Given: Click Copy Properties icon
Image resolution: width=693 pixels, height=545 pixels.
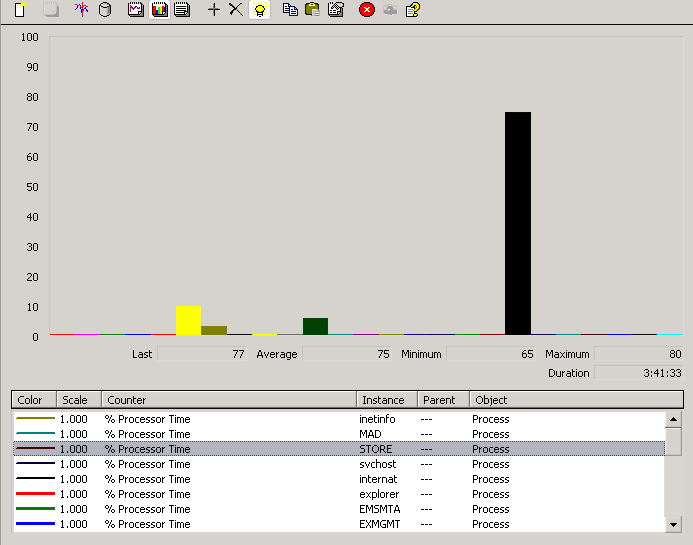Looking at the screenshot, I should [x=290, y=9].
